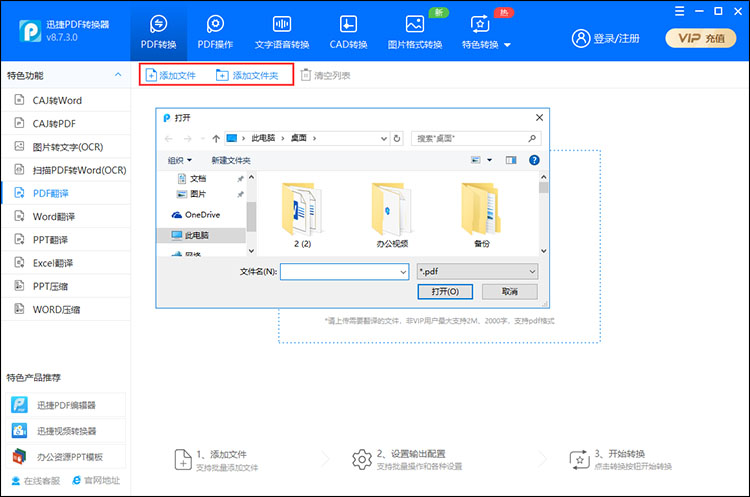This screenshot has width=750, height=497.
Task: Click the navigation pane scroll down arrow
Action: tap(251, 251)
